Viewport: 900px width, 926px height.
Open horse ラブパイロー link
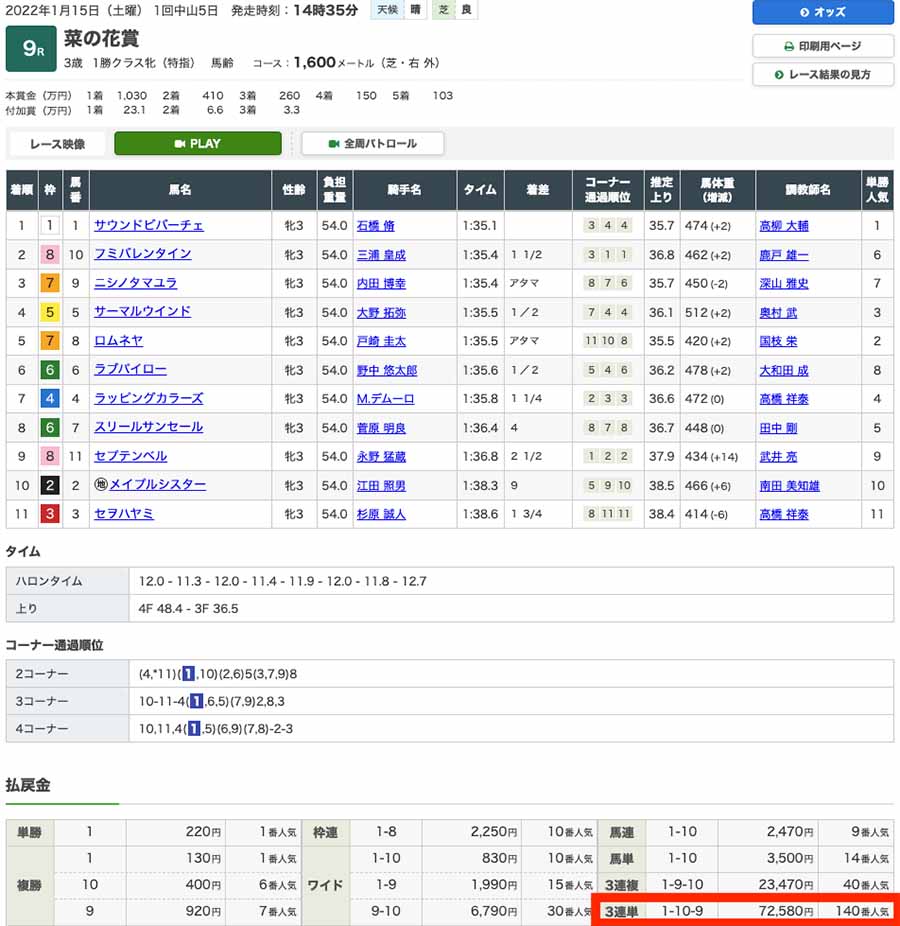[x=131, y=370]
